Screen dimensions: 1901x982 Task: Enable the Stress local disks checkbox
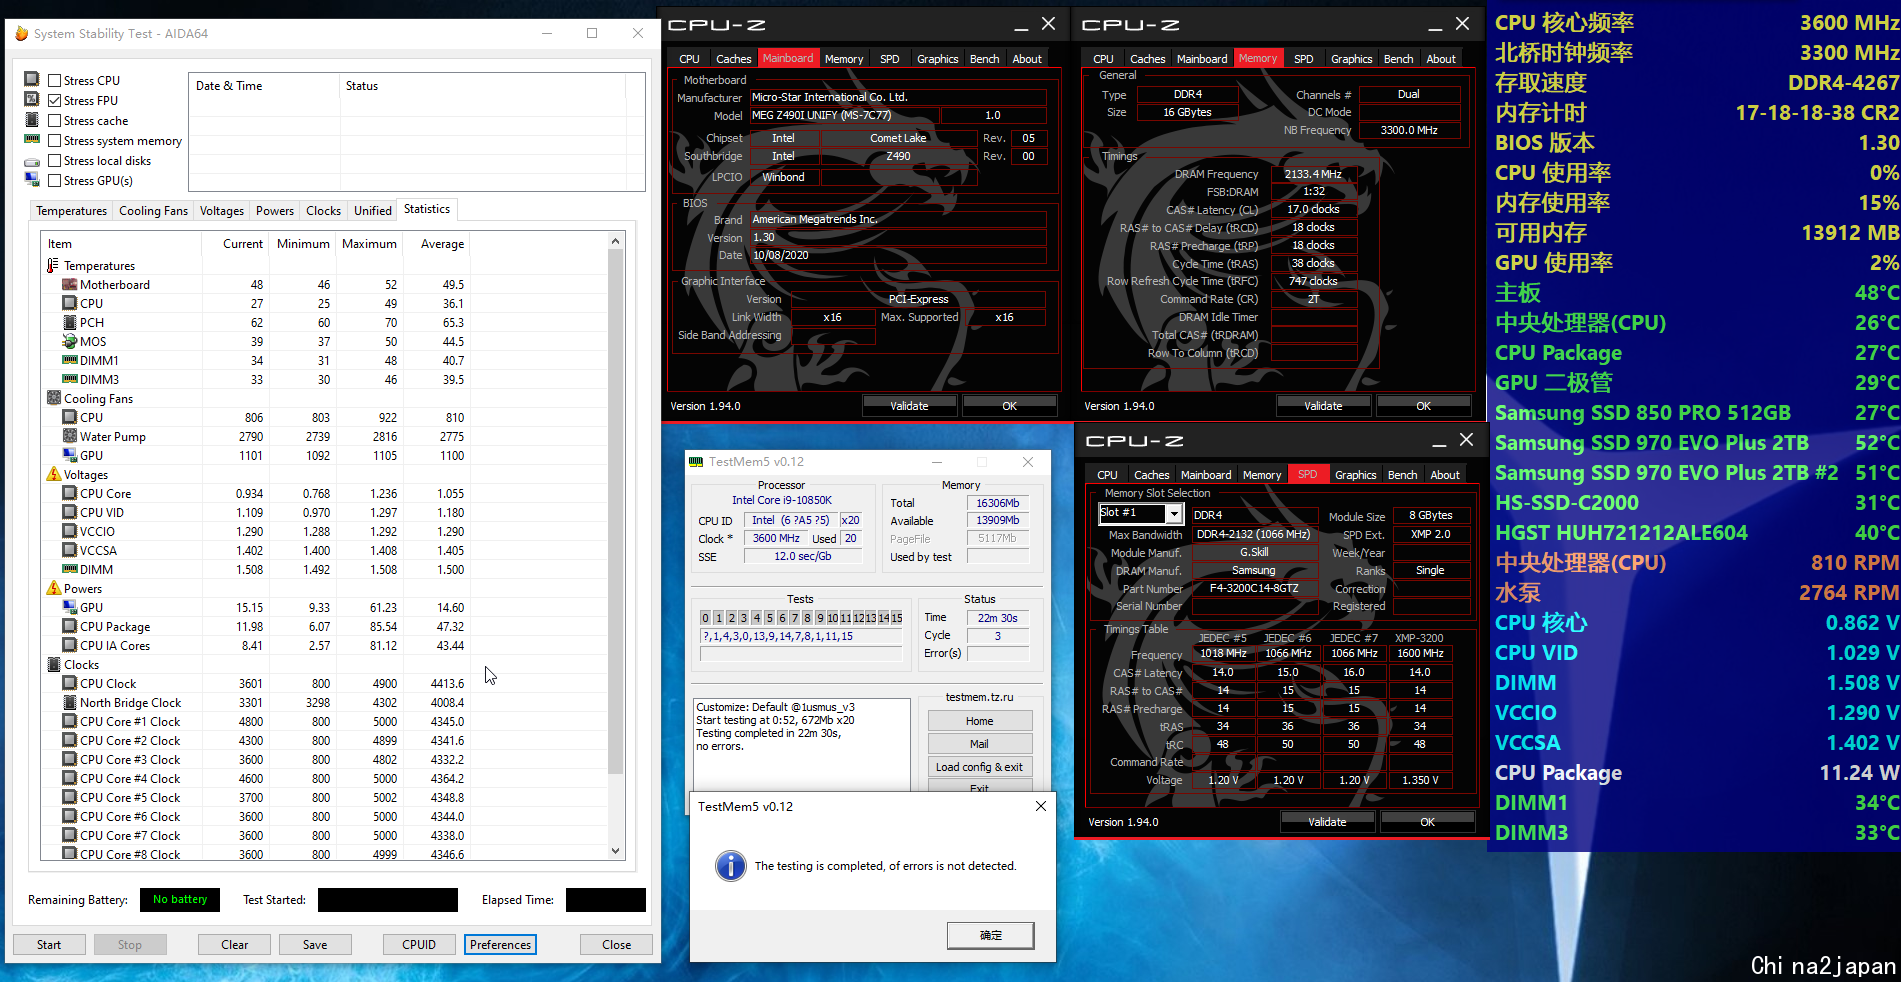click(x=55, y=160)
